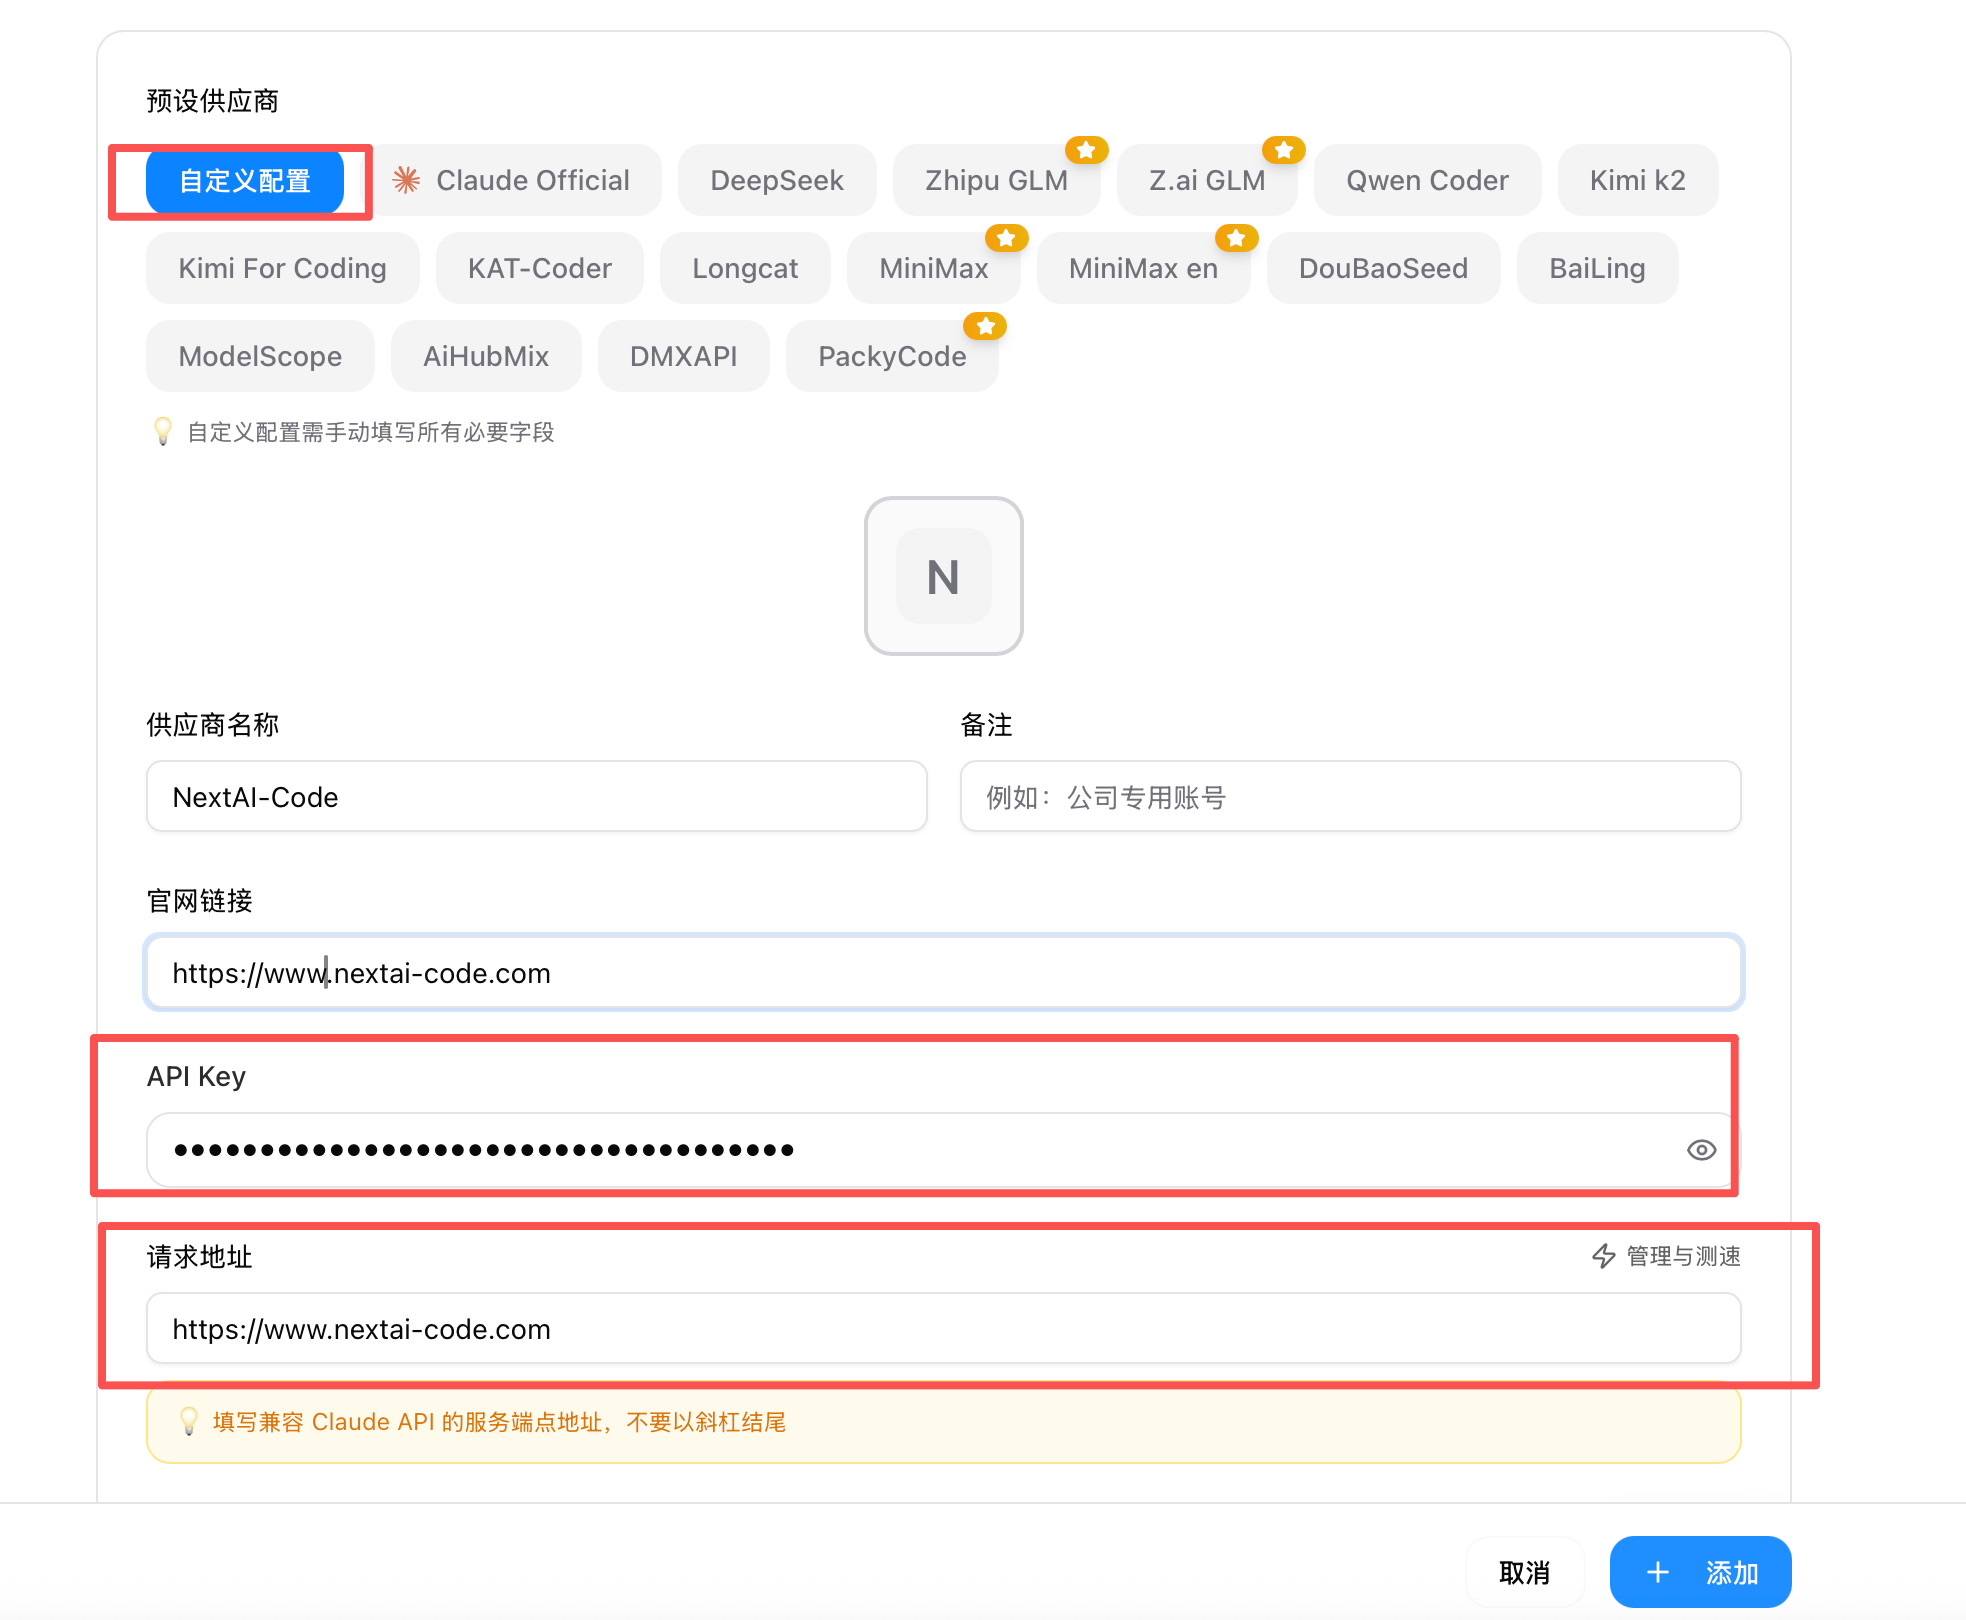
Task: Switch to the DouBaoSeed preset
Action: coord(1382,269)
